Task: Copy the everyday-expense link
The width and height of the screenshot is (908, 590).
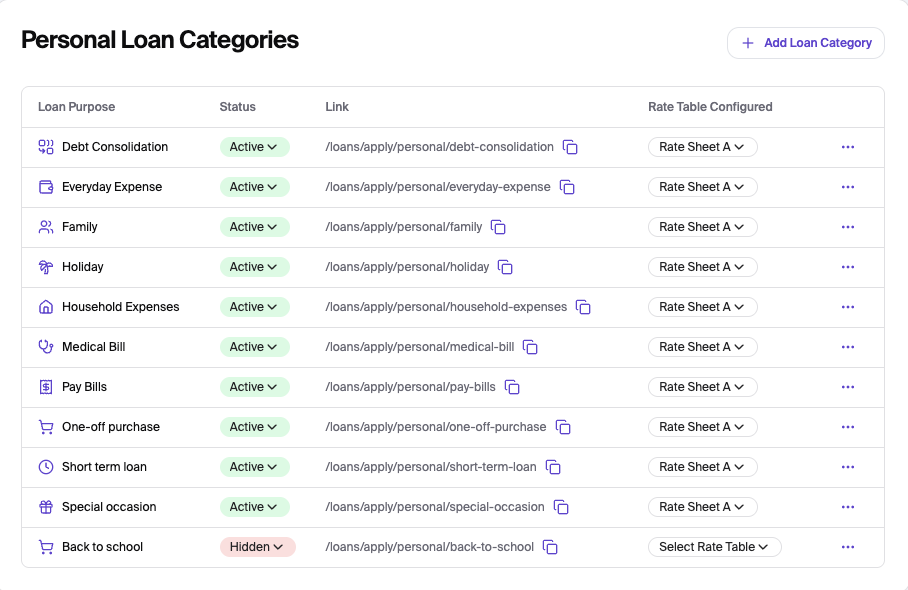Action: coord(567,187)
